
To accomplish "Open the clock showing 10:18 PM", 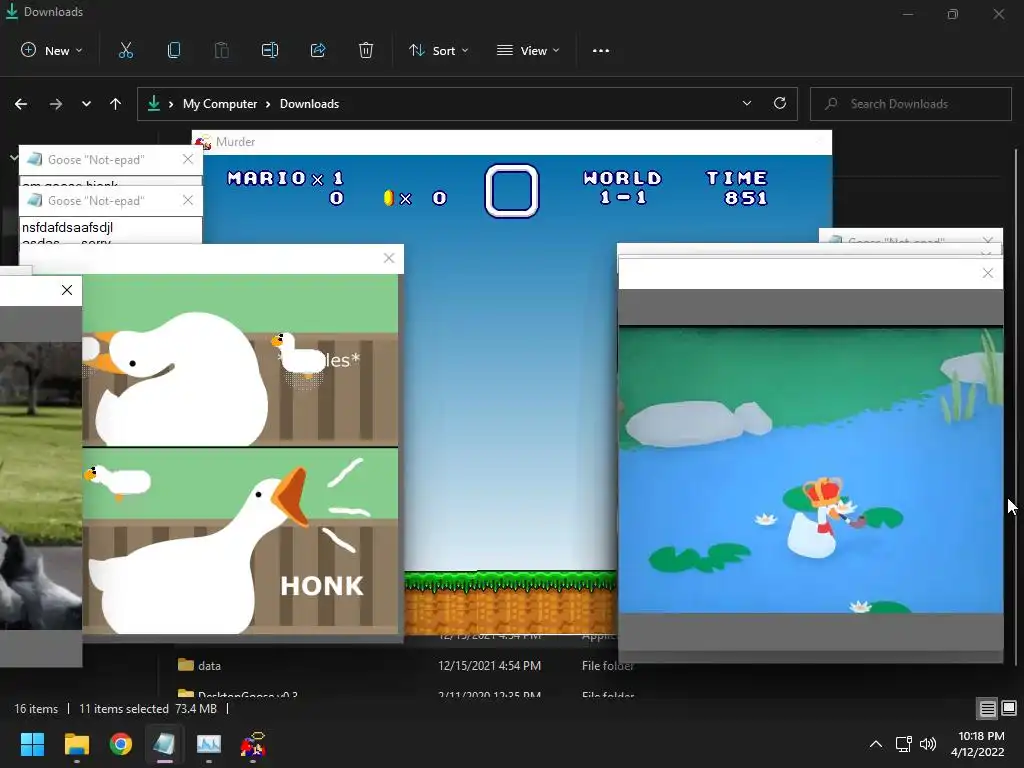I will (x=978, y=744).
